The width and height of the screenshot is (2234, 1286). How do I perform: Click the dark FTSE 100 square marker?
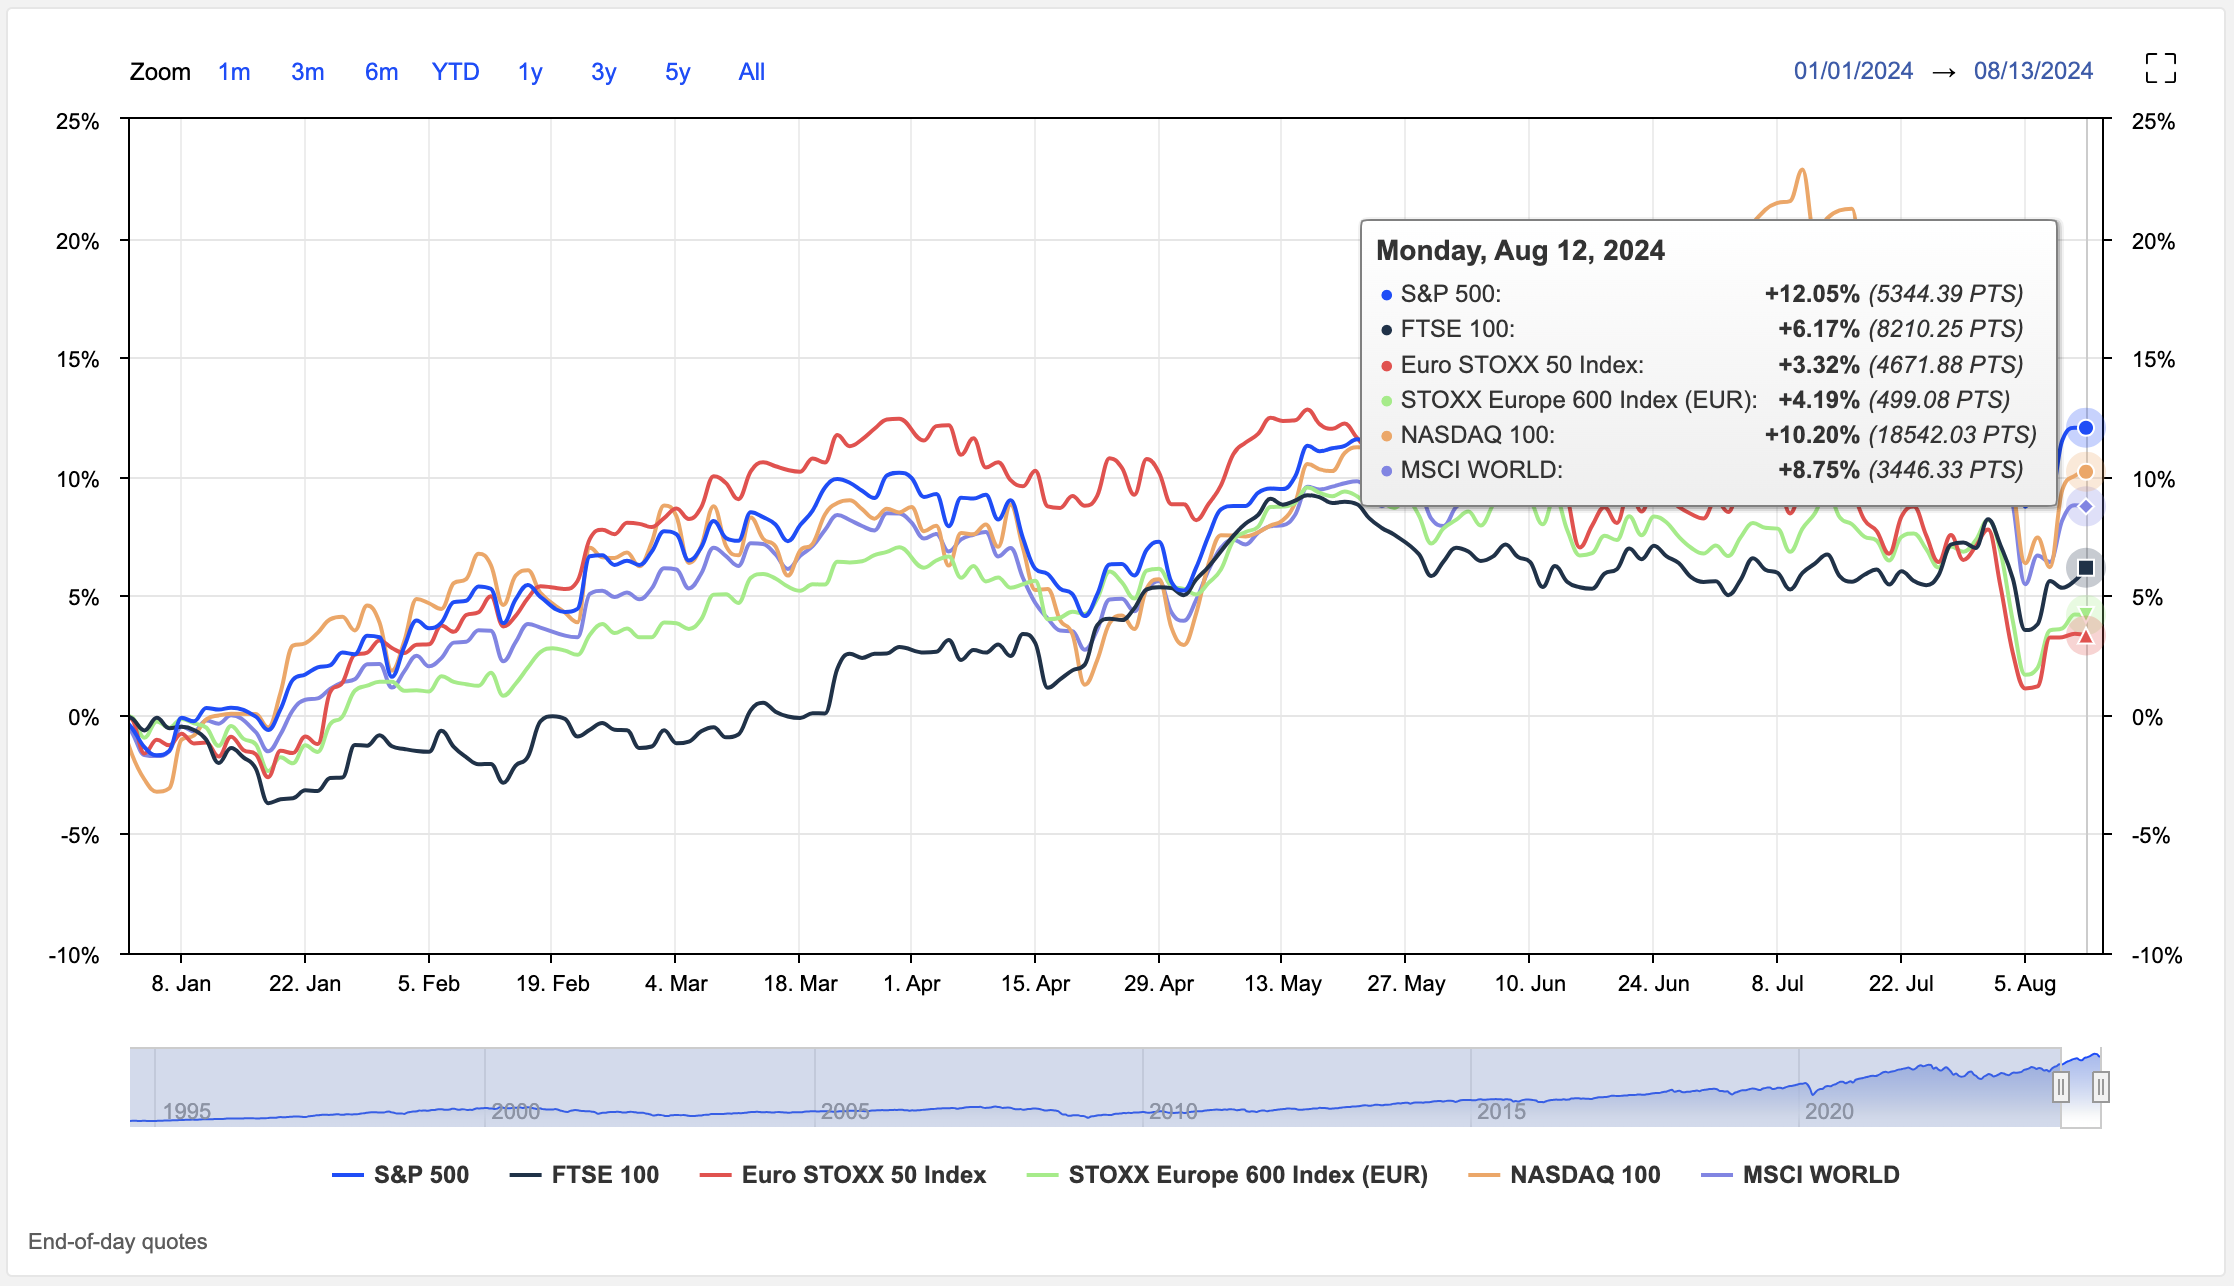coord(2086,568)
